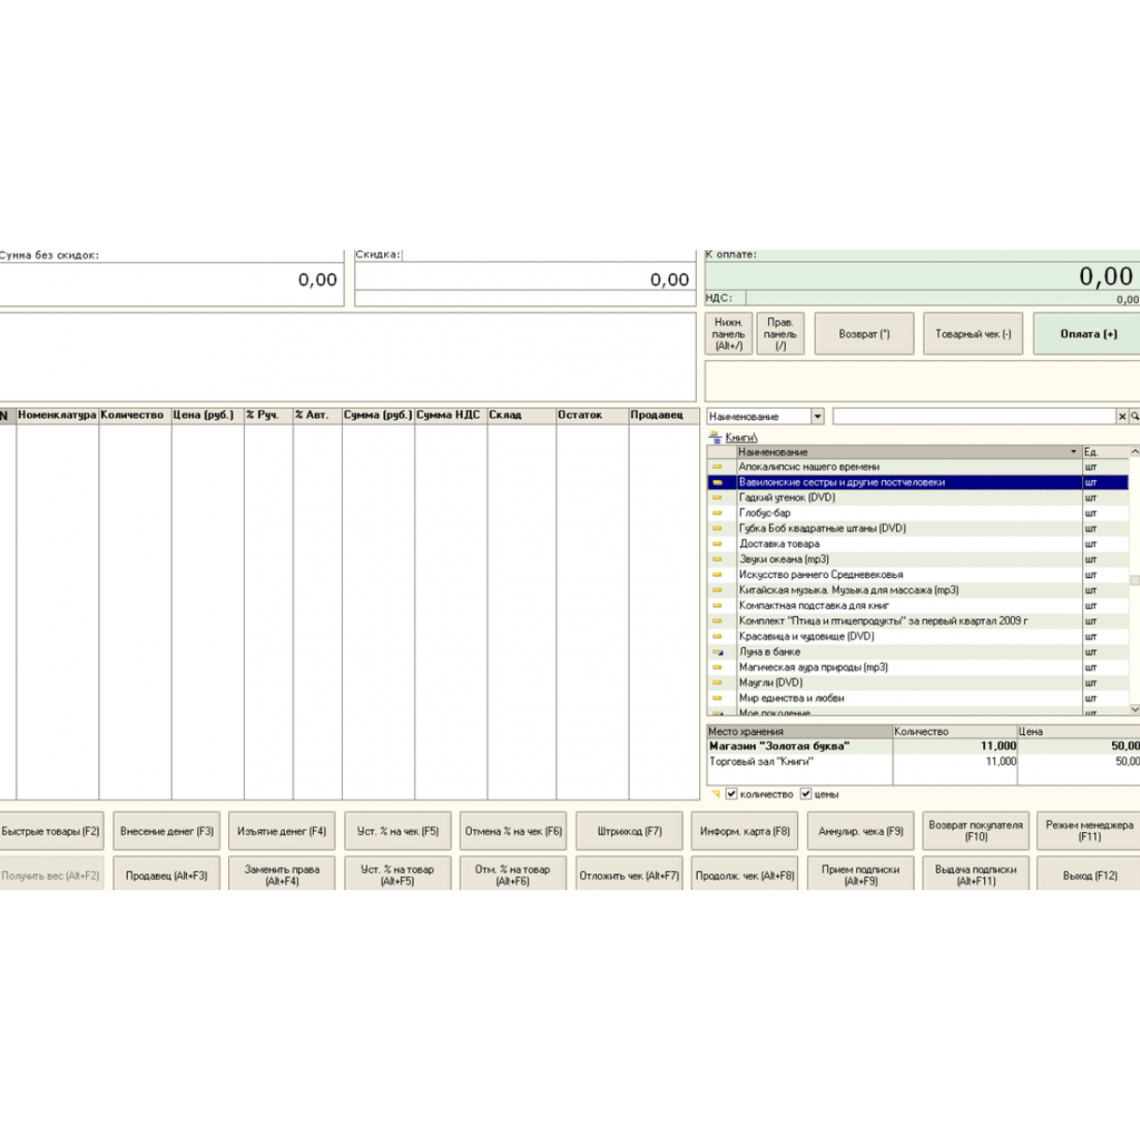Click Внесение денег (F3) button
This screenshot has width=1140, height=1140.
[x=166, y=831]
